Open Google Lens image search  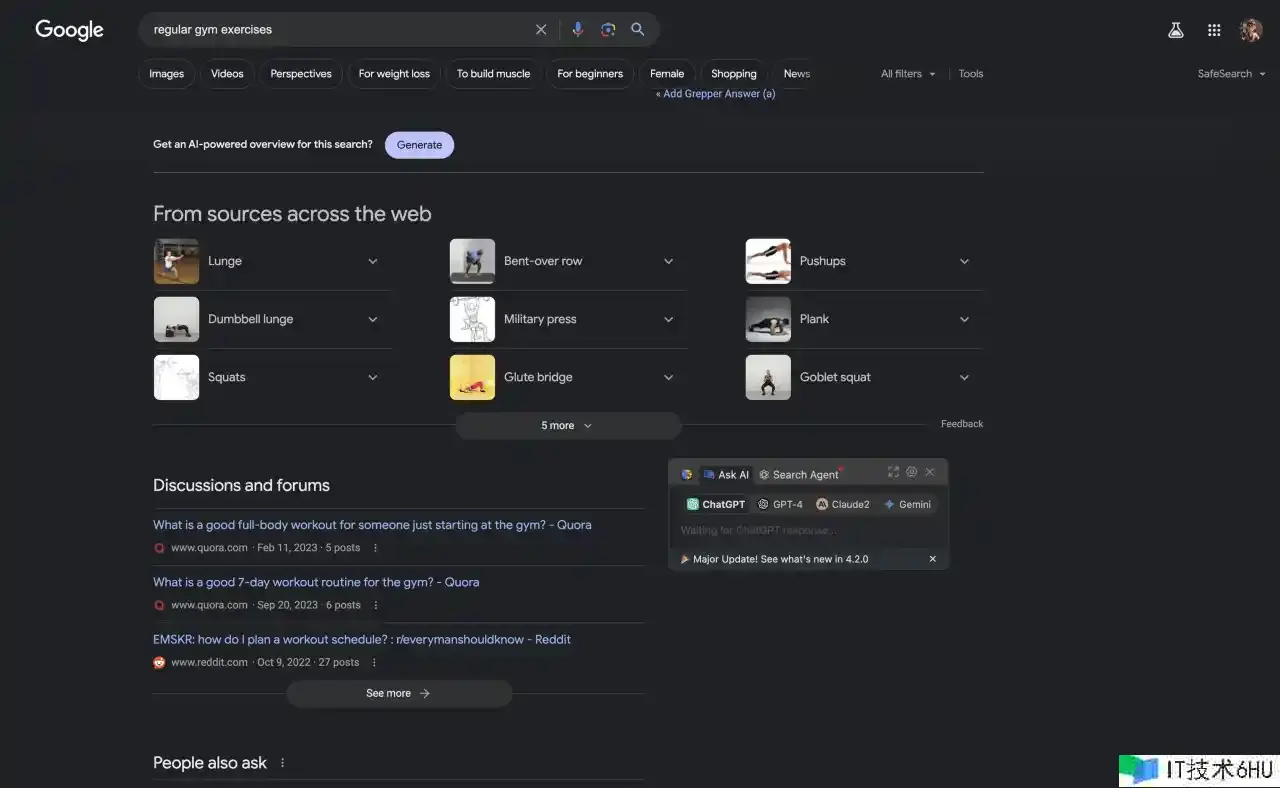tap(608, 30)
